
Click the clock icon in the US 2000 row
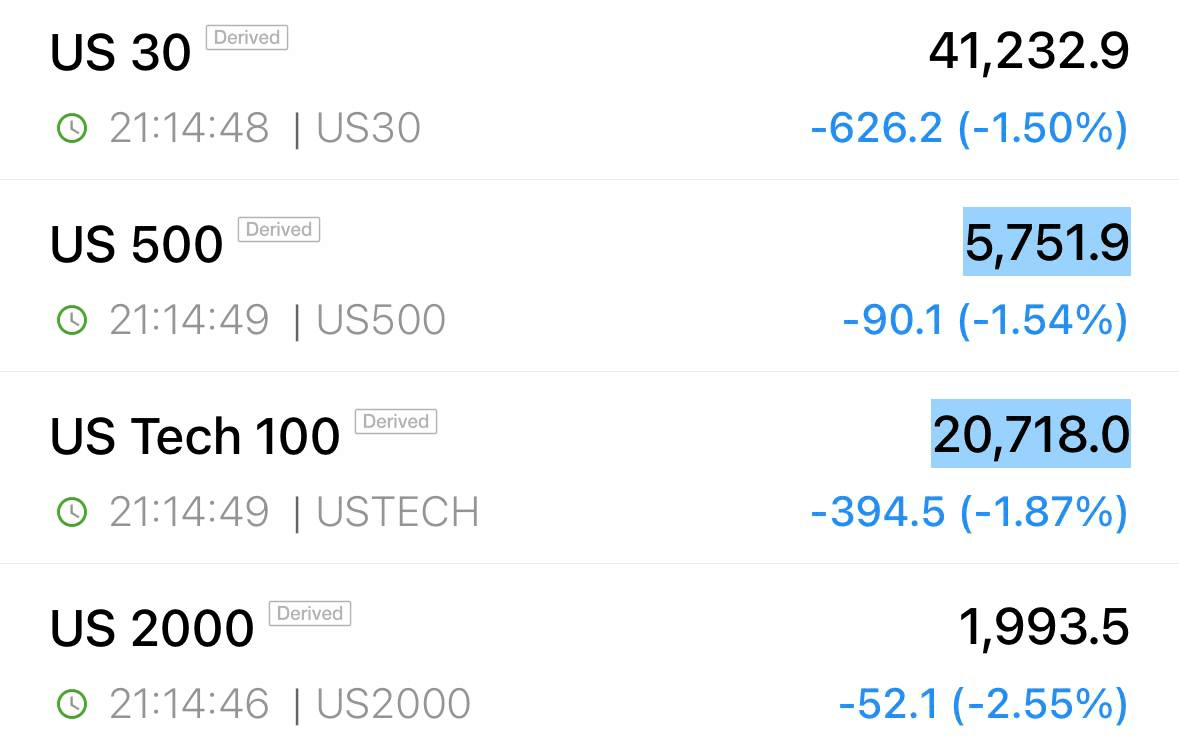[72, 704]
